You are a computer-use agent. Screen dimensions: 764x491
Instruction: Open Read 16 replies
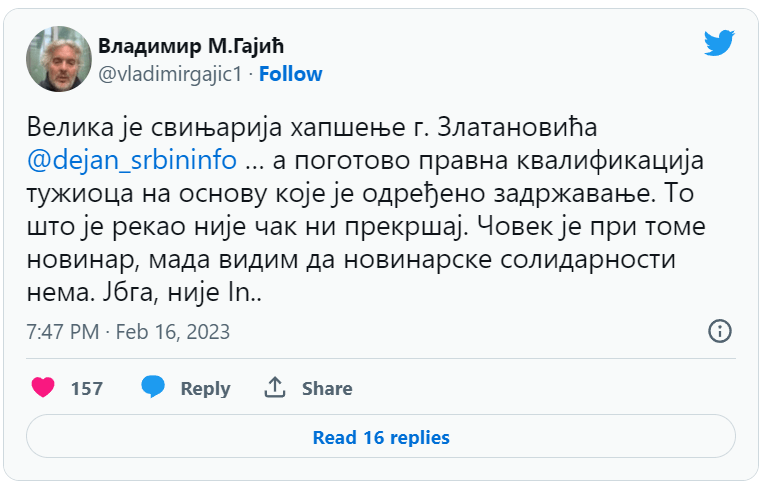point(381,437)
